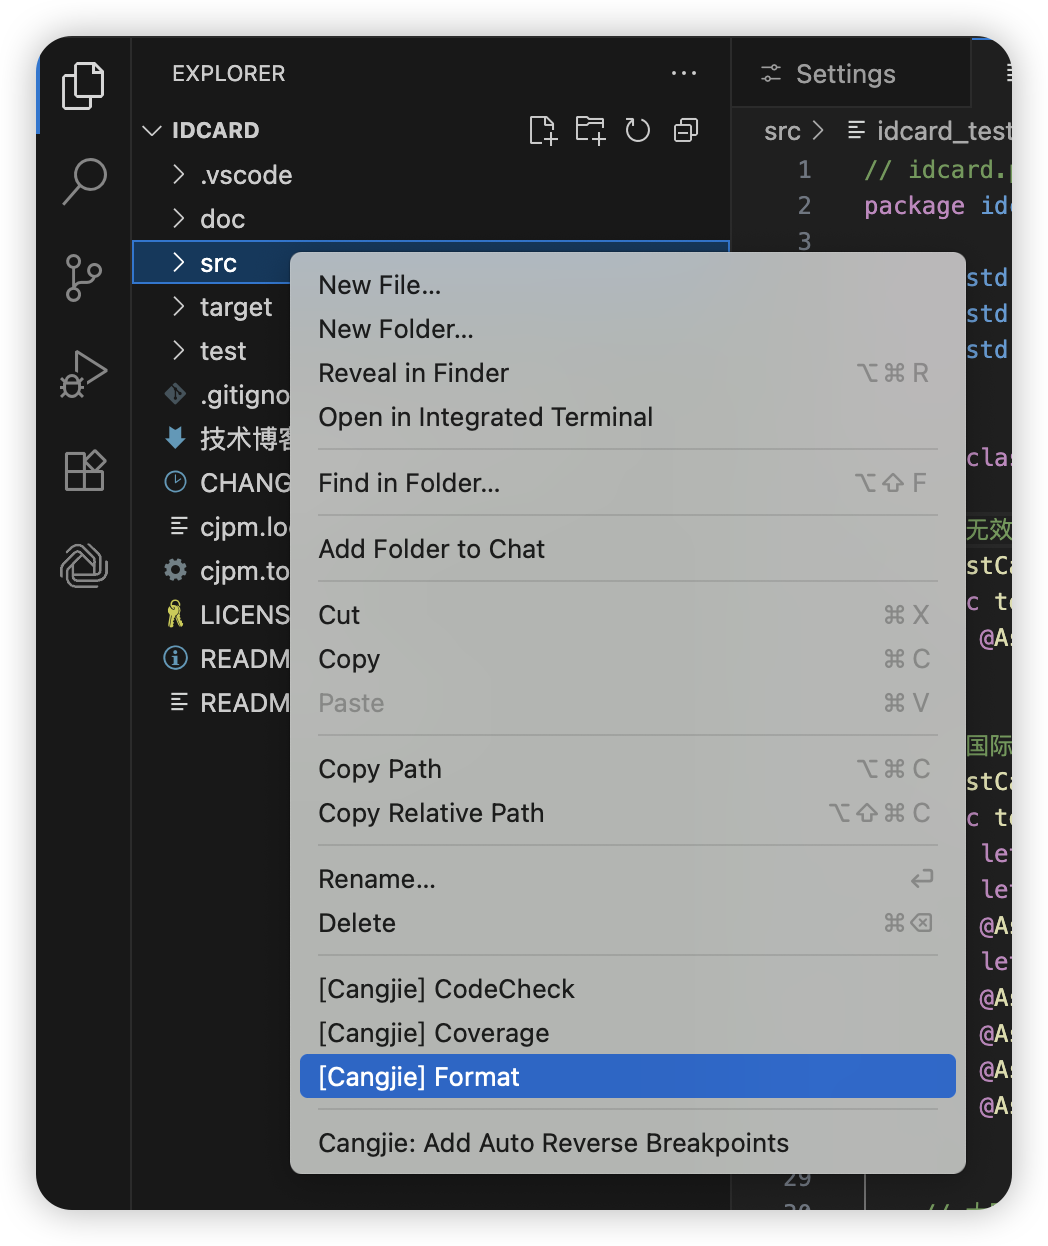Click the Refresh Explorer icon
1048x1246 pixels.
[638, 130]
